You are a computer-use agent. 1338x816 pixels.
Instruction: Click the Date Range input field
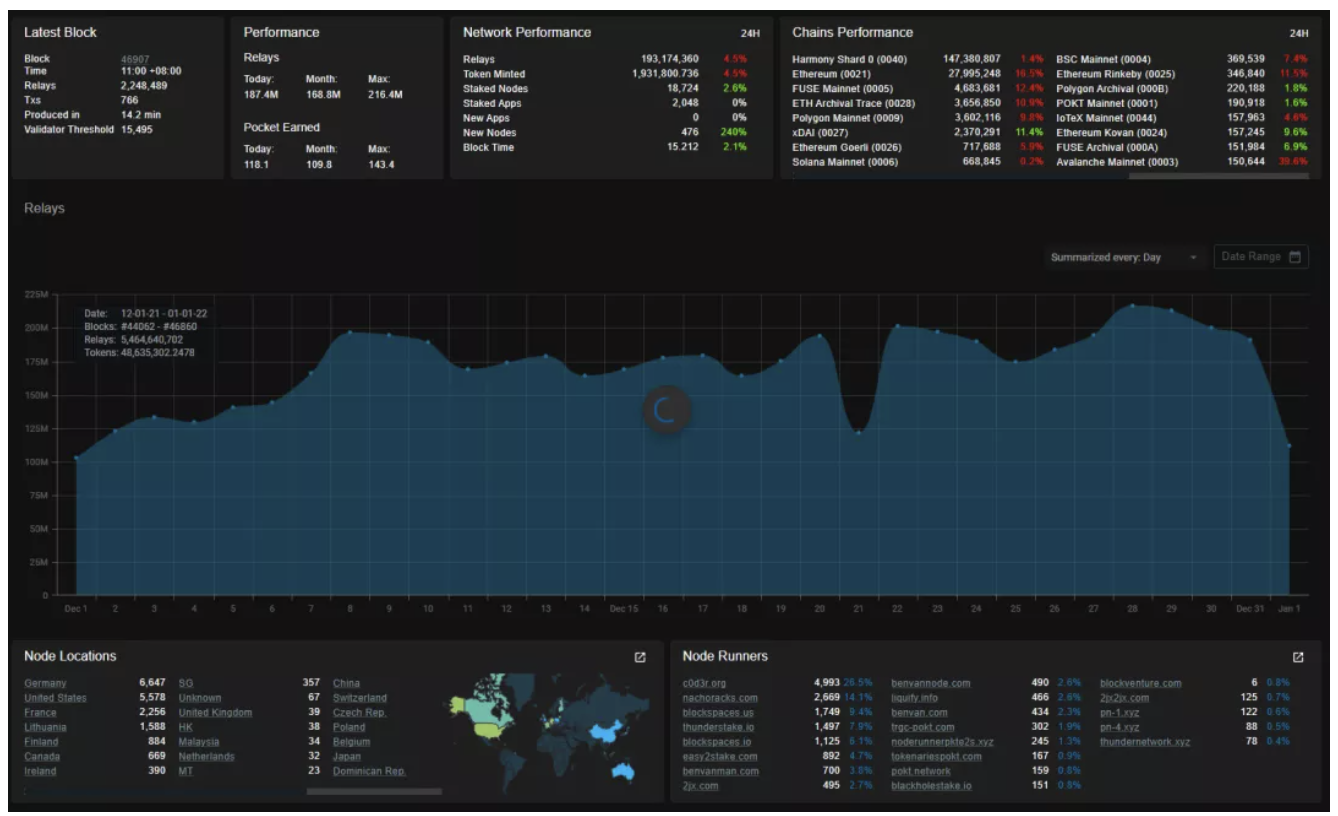coord(1261,257)
